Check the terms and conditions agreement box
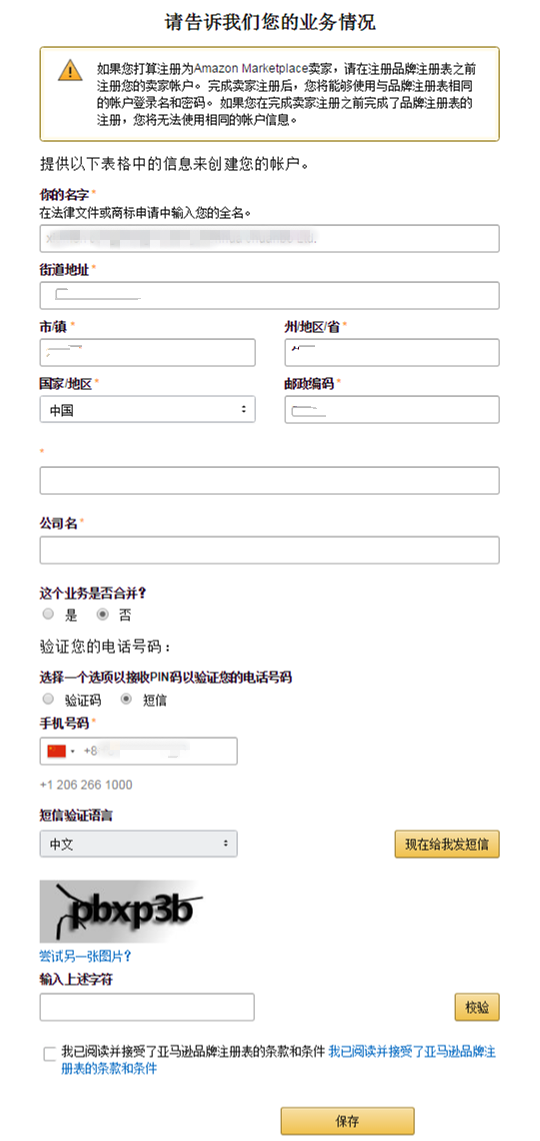 coord(49,1054)
